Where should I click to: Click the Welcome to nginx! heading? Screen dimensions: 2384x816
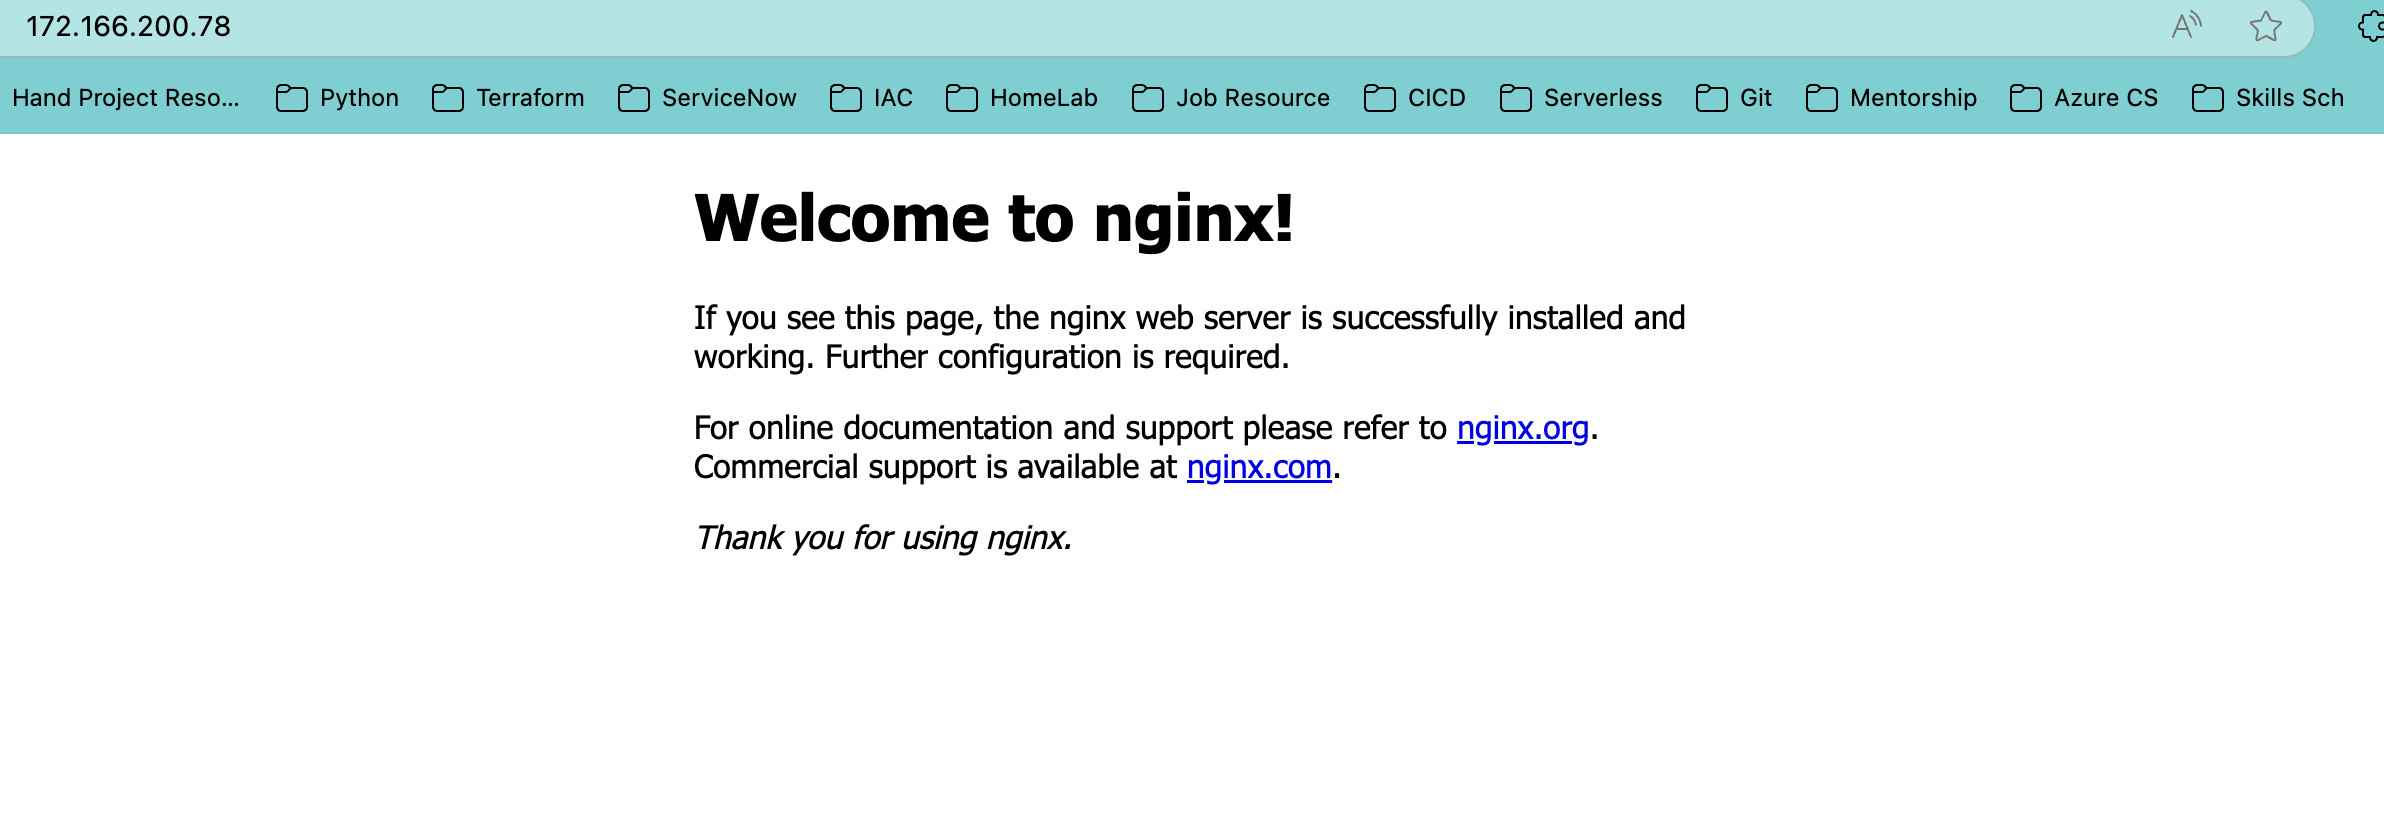pos(994,218)
